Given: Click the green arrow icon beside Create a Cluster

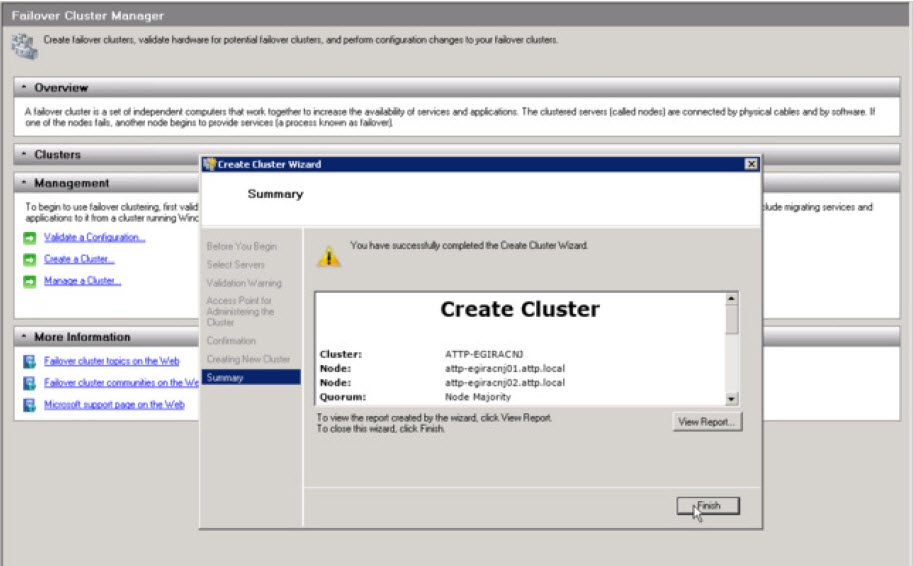Looking at the screenshot, I should click(x=30, y=260).
